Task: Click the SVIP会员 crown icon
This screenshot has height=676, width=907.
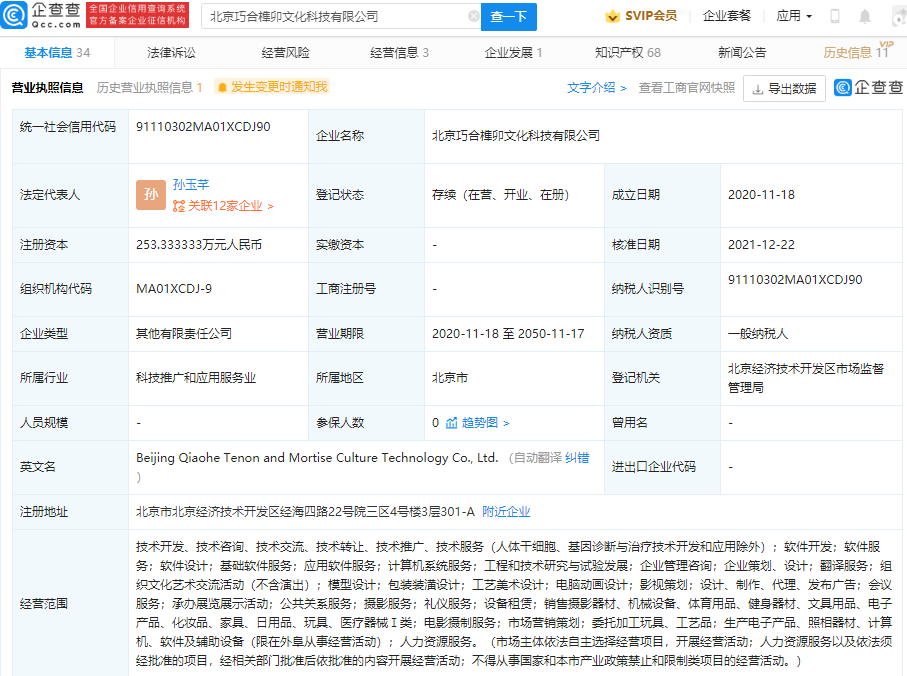Action: [x=612, y=17]
